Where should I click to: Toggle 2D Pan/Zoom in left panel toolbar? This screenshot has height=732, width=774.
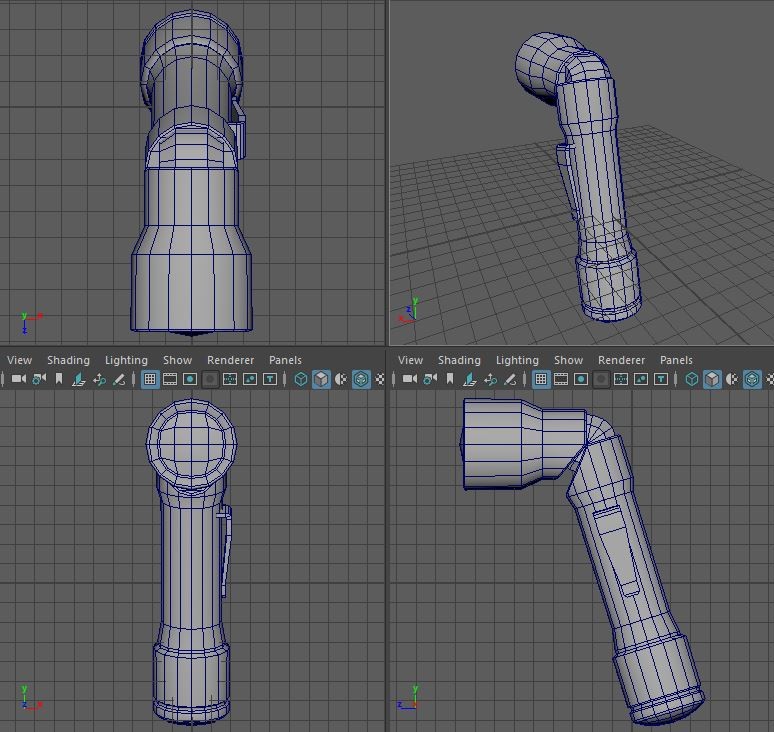click(99, 379)
